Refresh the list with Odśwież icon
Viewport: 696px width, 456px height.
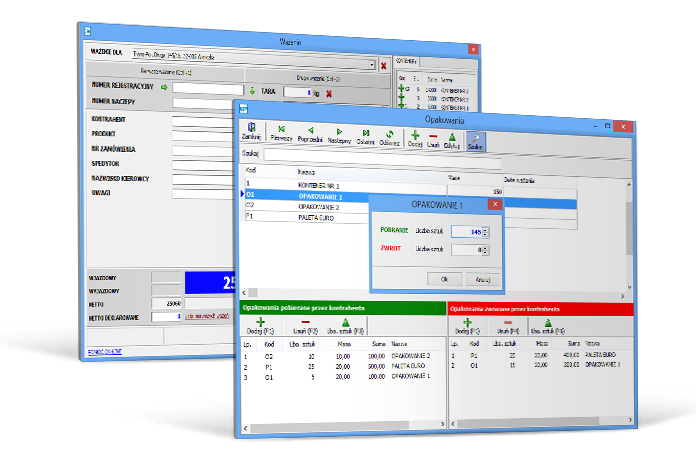pyautogui.click(x=391, y=134)
